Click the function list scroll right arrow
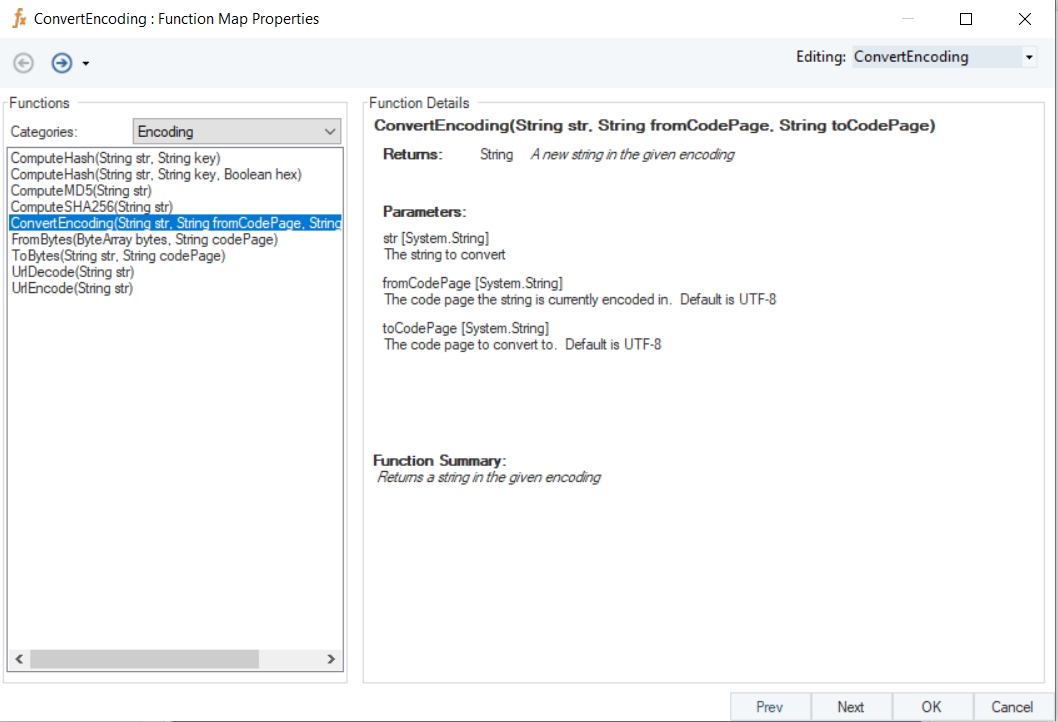 331,659
